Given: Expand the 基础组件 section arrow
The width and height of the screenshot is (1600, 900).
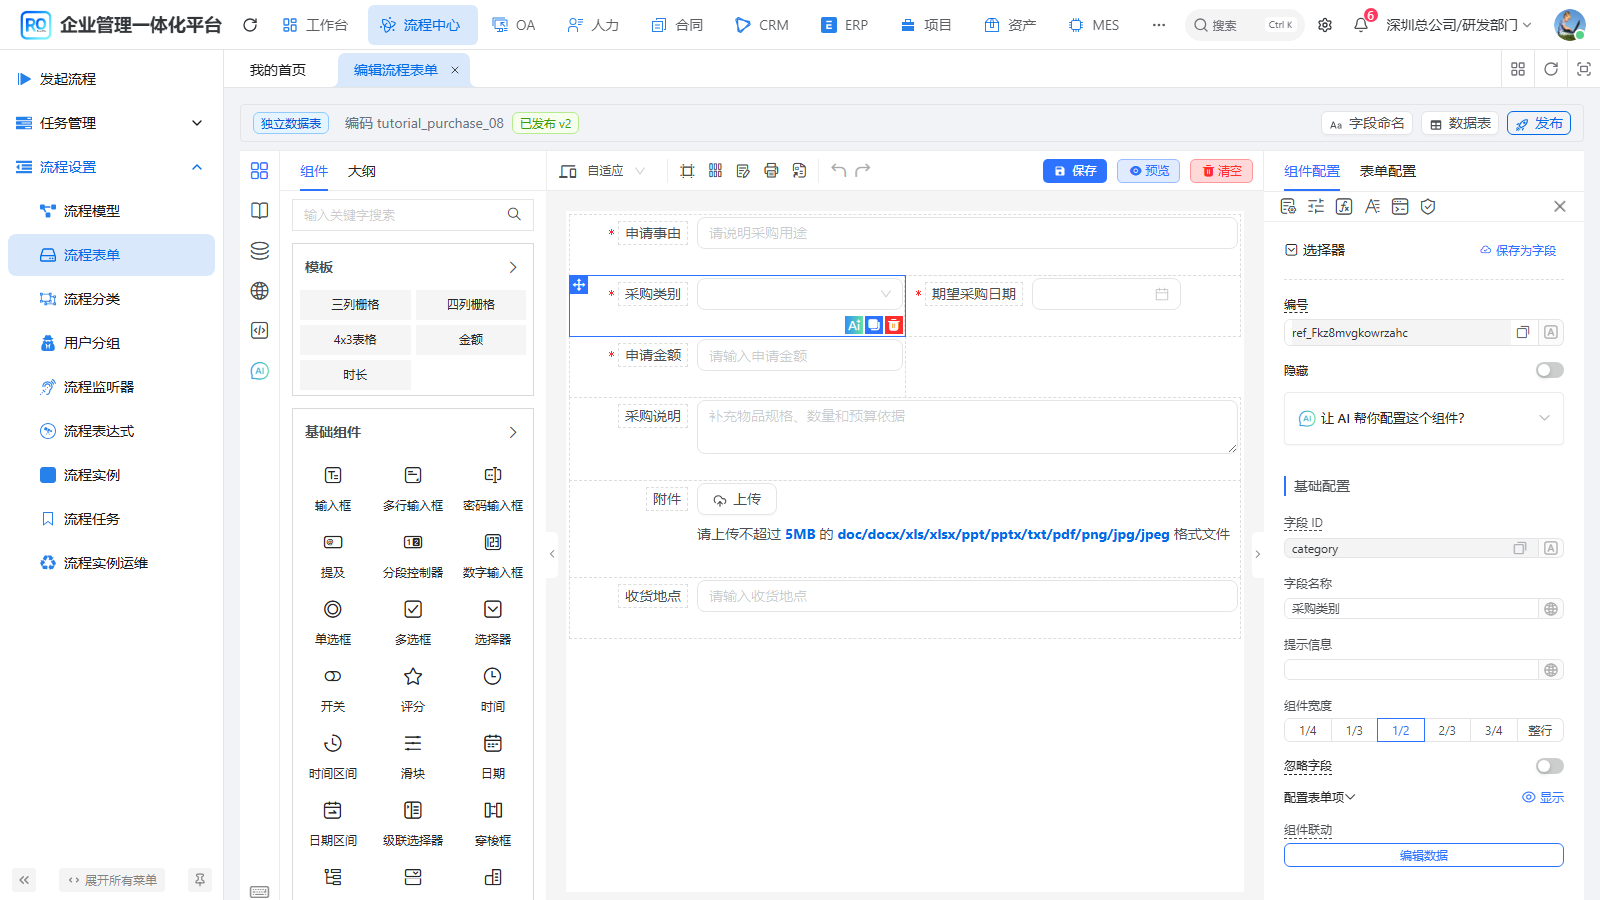Looking at the screenshot, I should pyautogui.click(x=513, y=432).
